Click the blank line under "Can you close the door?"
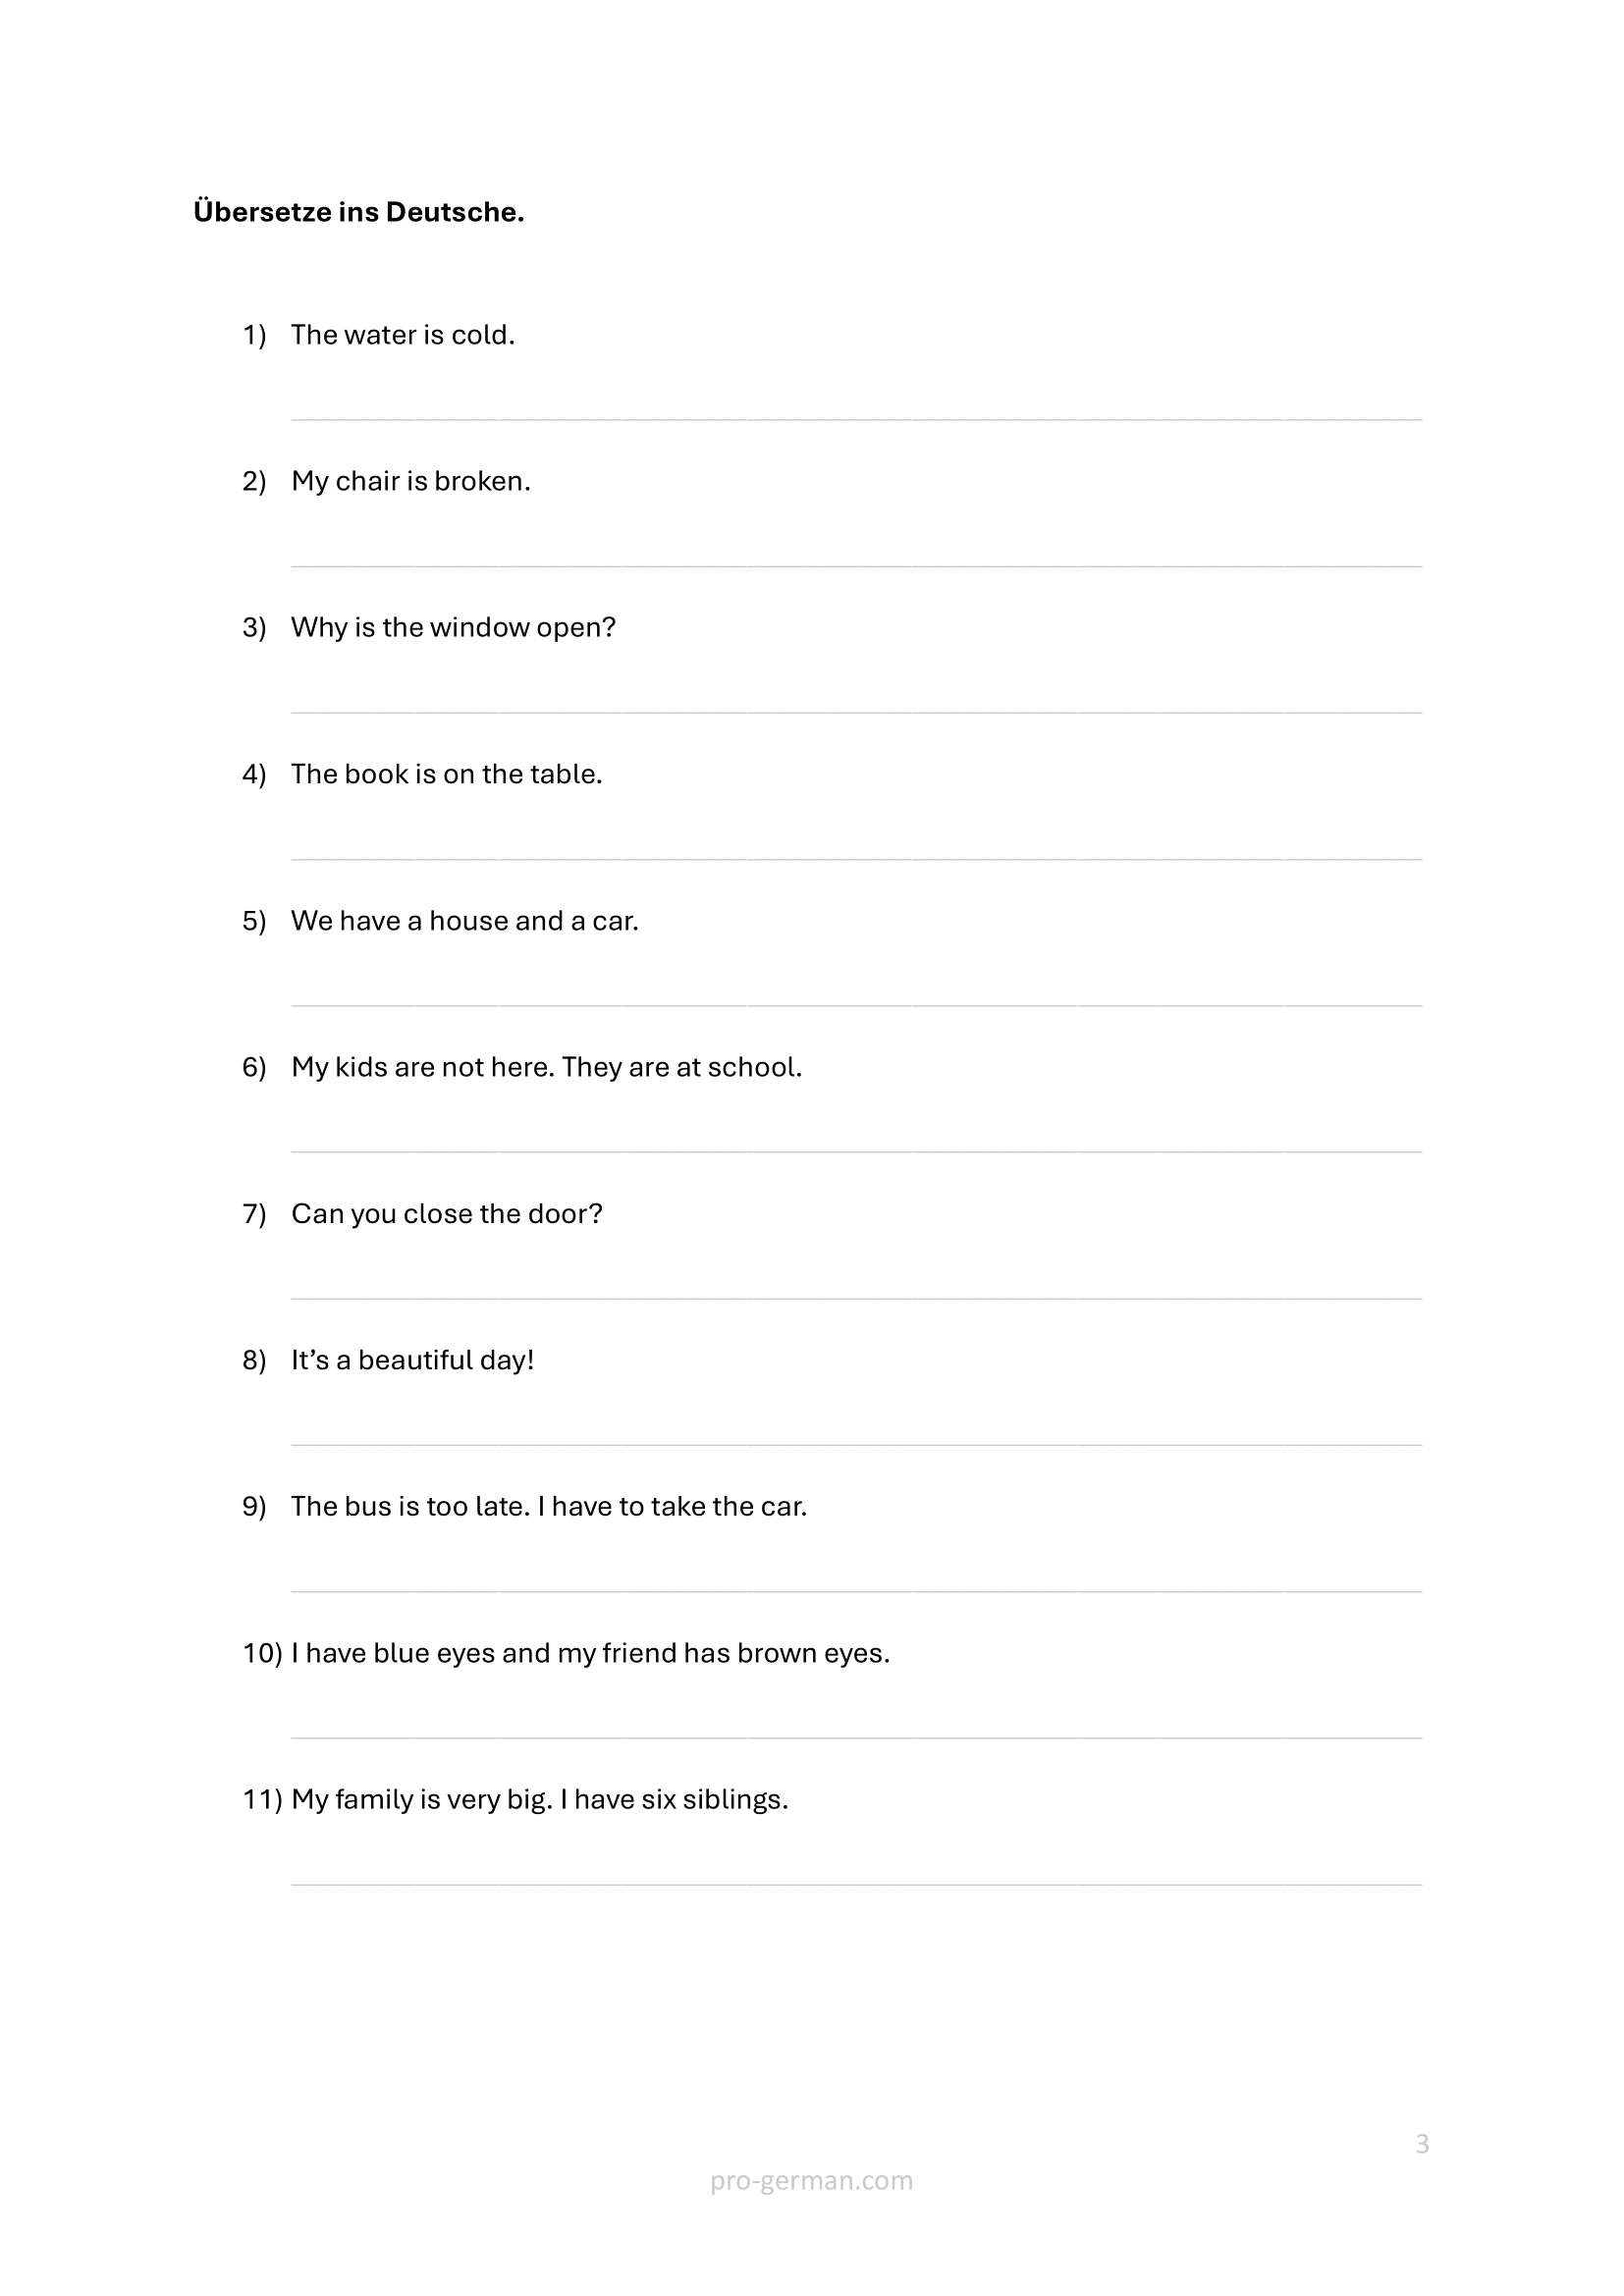This screenshot has height=2296, width=1624. point(856,1297)
